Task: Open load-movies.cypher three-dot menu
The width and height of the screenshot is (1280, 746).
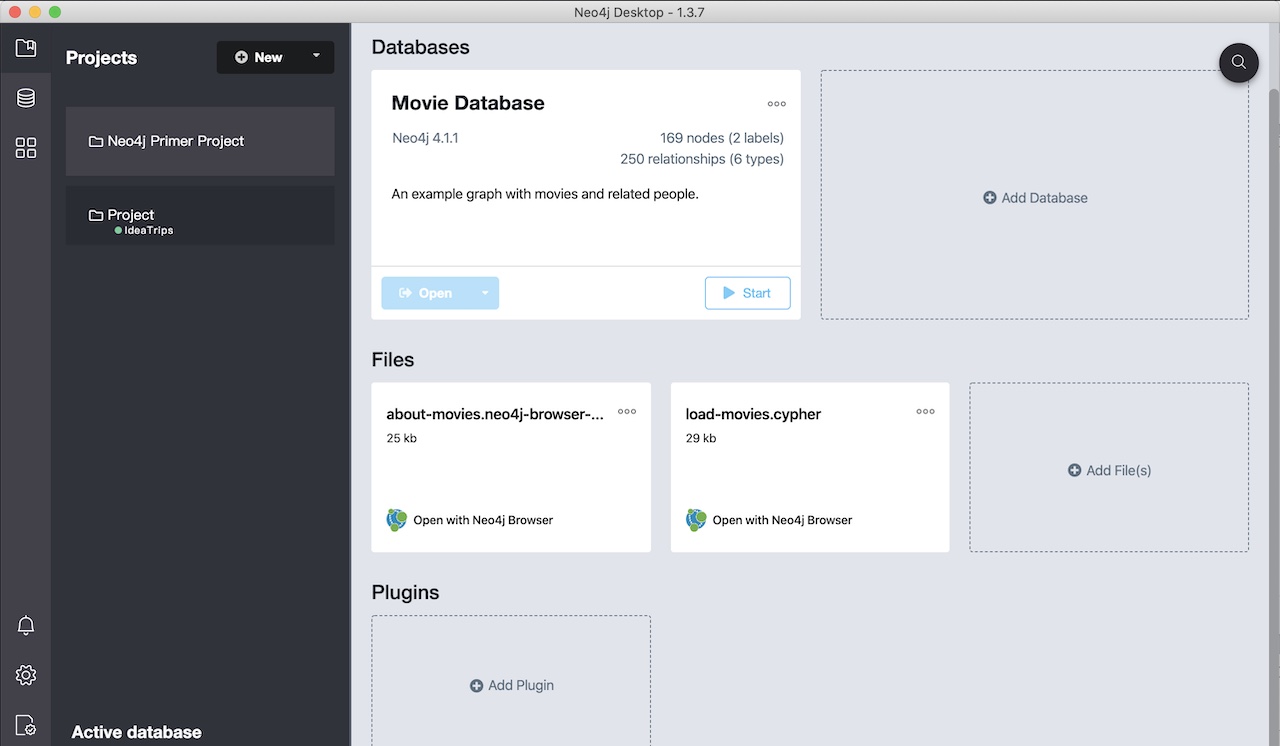Action: tap(926, 411)
